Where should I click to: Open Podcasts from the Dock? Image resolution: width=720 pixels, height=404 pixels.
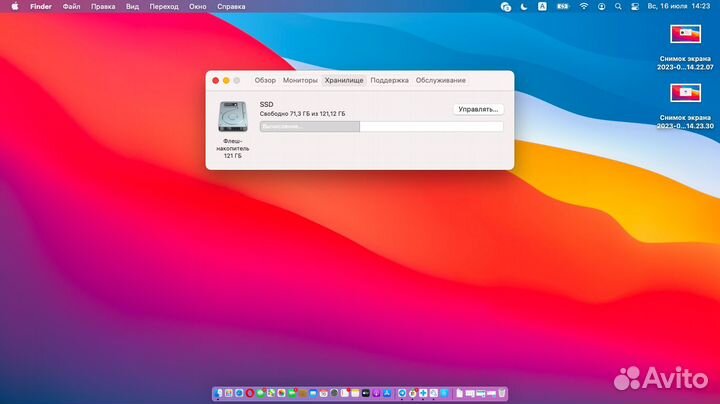pyautogui.click(x=376, y=393)
